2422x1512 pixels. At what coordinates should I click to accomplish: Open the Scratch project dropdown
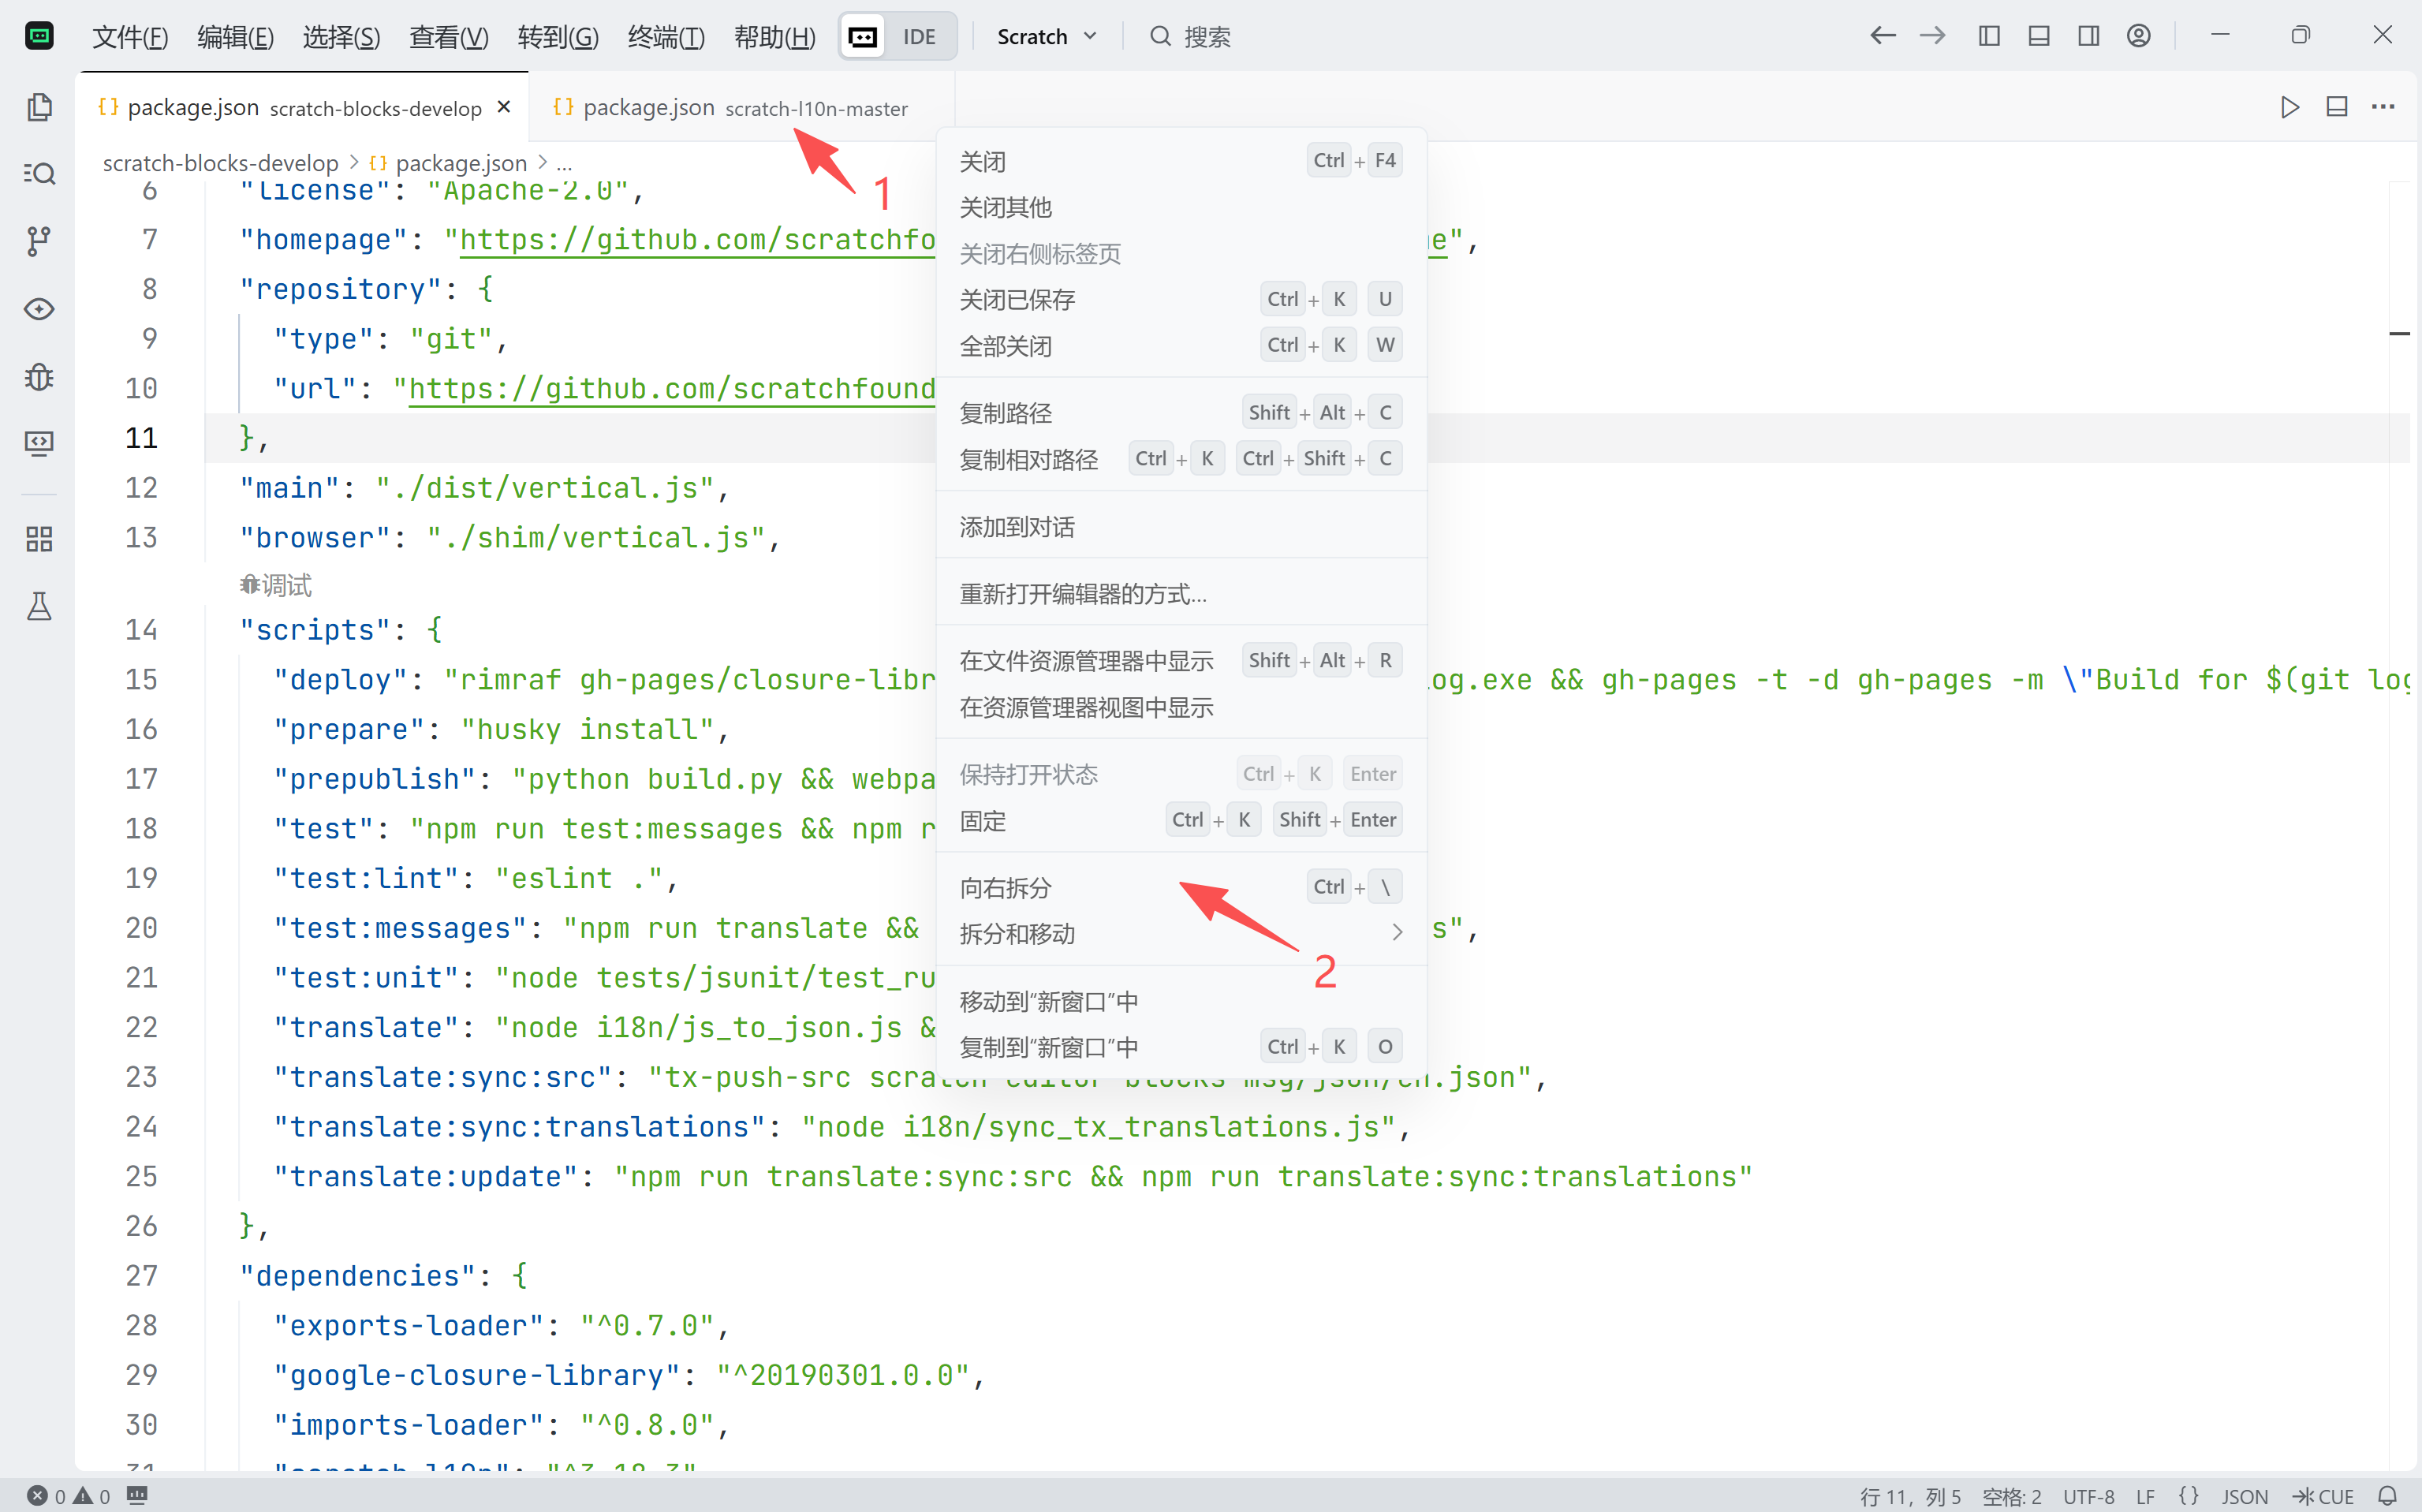point(1046,37)
